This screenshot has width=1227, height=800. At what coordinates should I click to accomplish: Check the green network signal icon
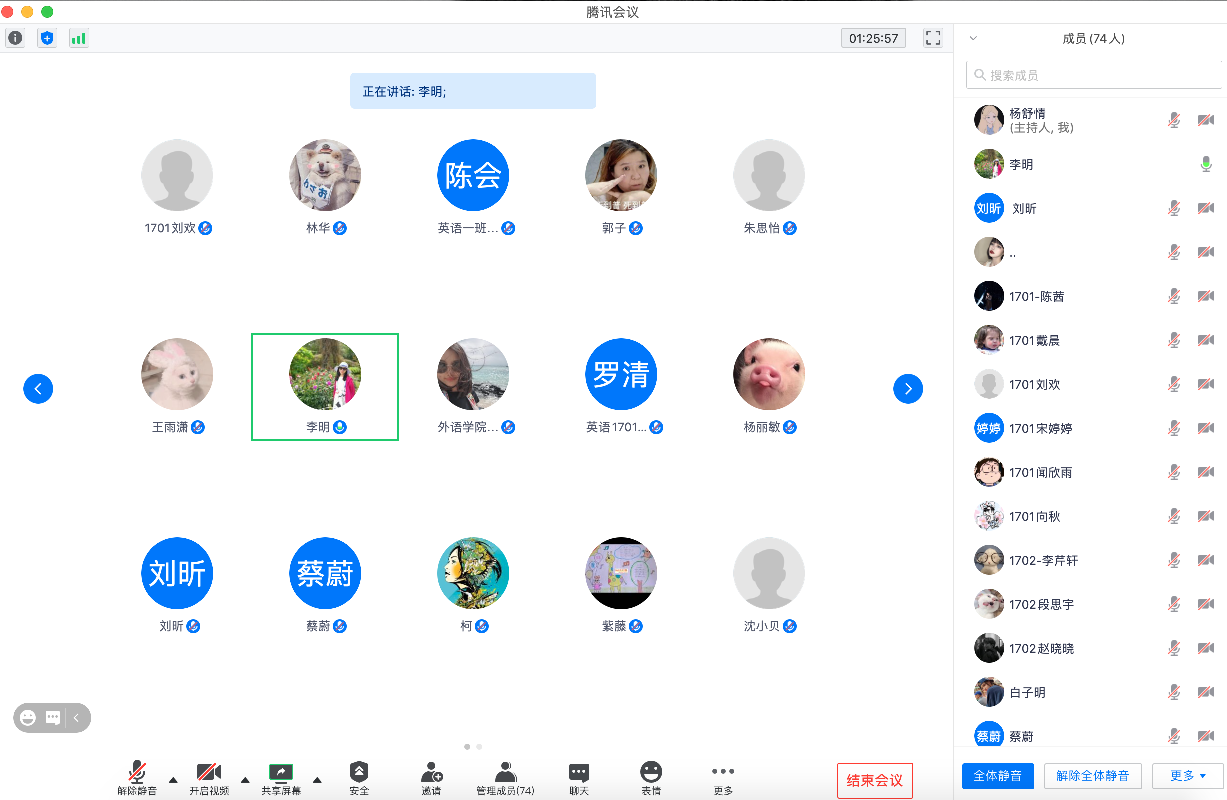click(78, 38)
